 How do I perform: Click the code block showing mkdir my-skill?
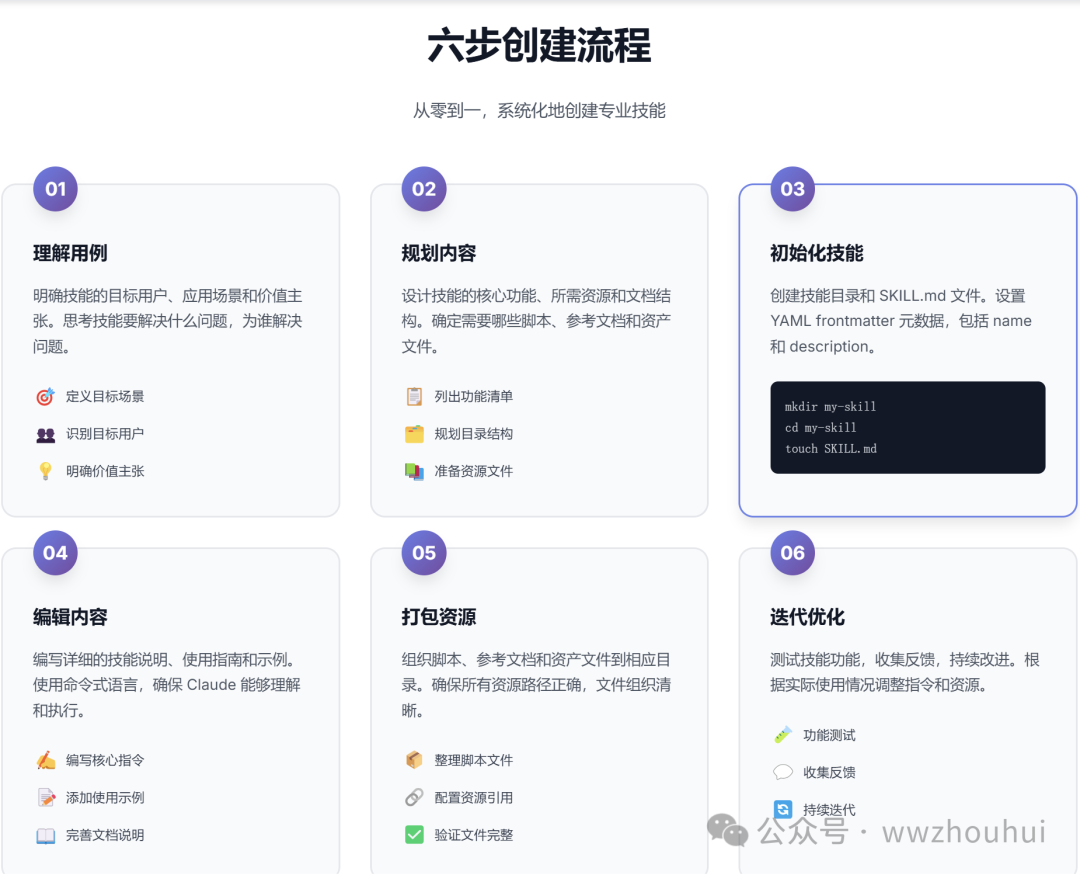[x=907, y=427]
